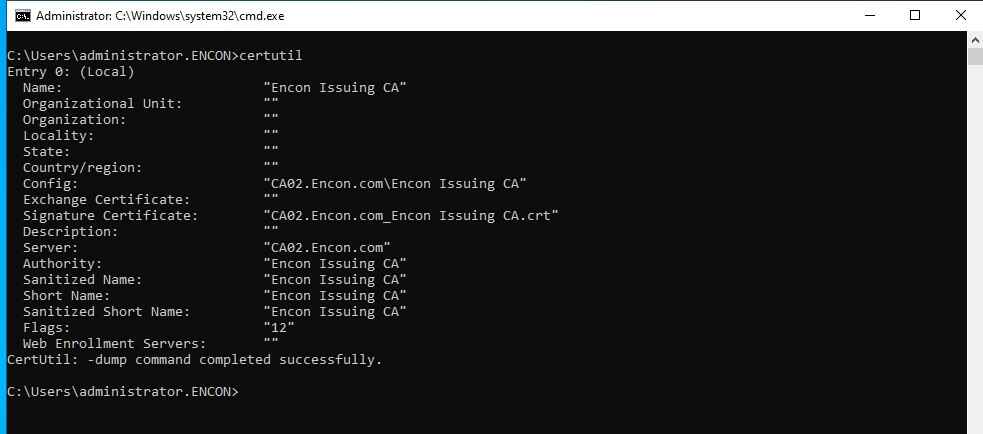Click the vertical scrollbar thumb

point(975,55)
